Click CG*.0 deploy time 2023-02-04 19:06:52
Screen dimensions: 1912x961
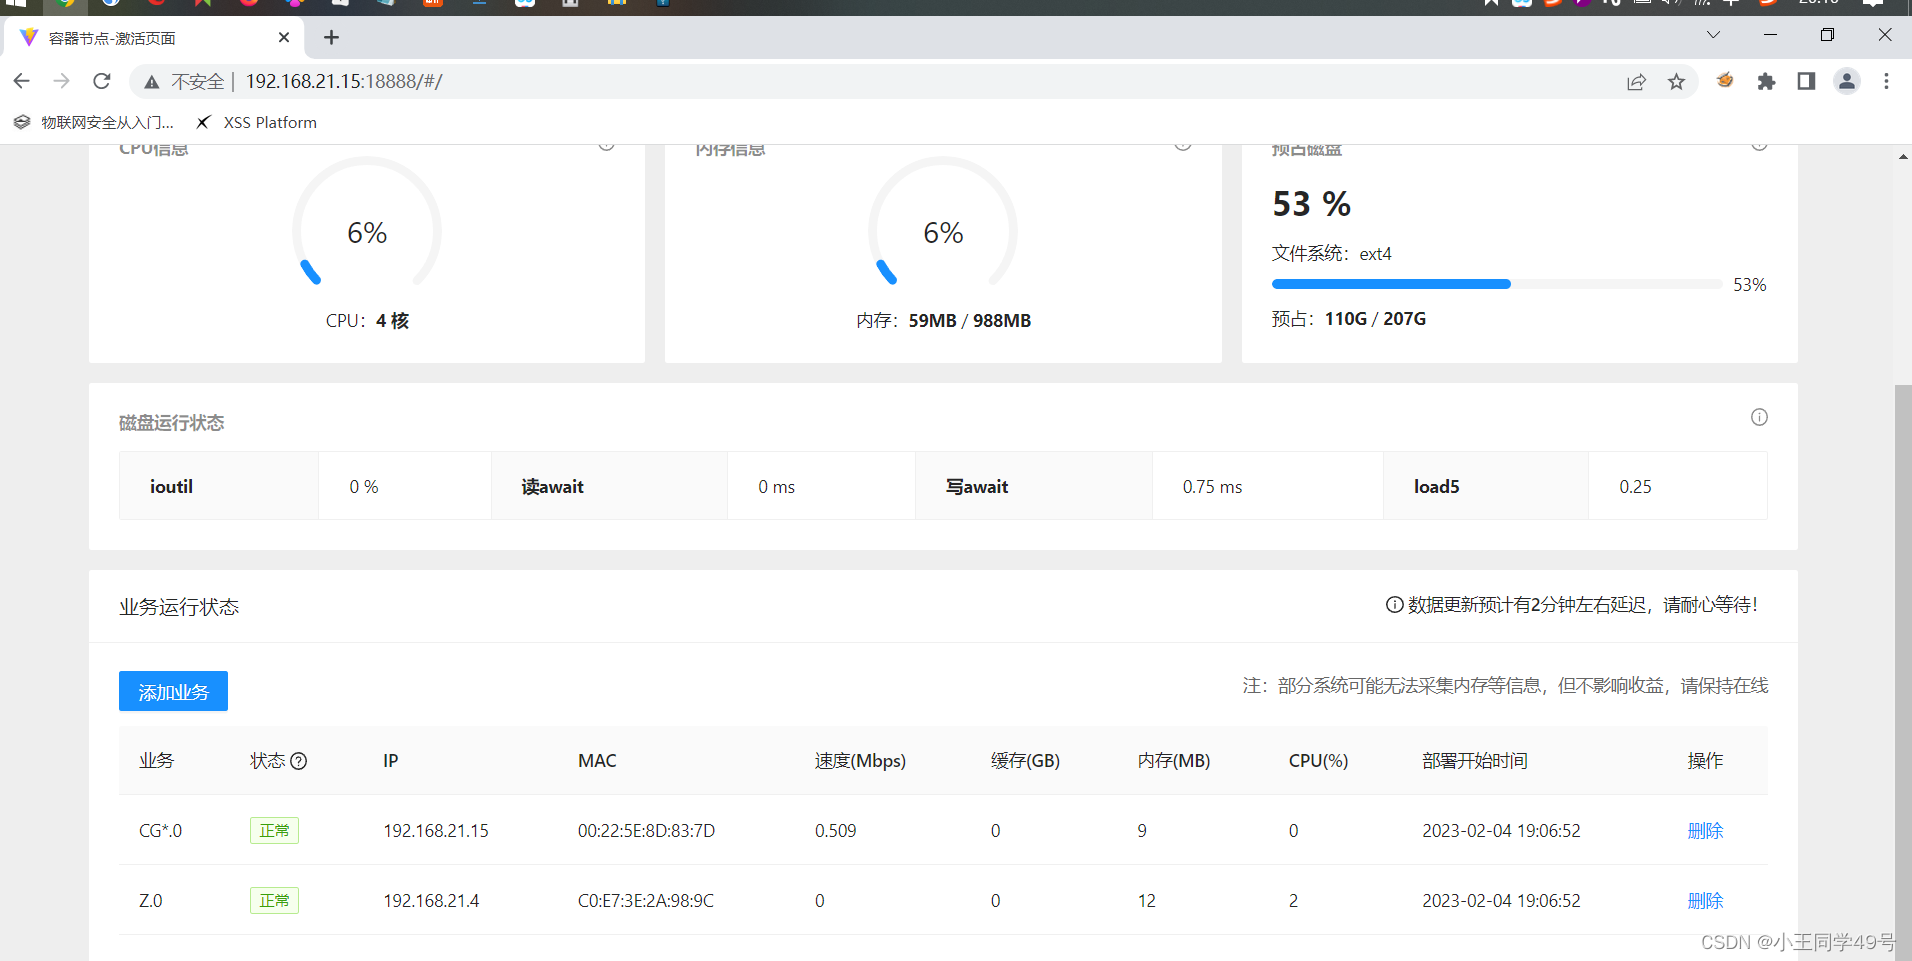coord(1501,830)
